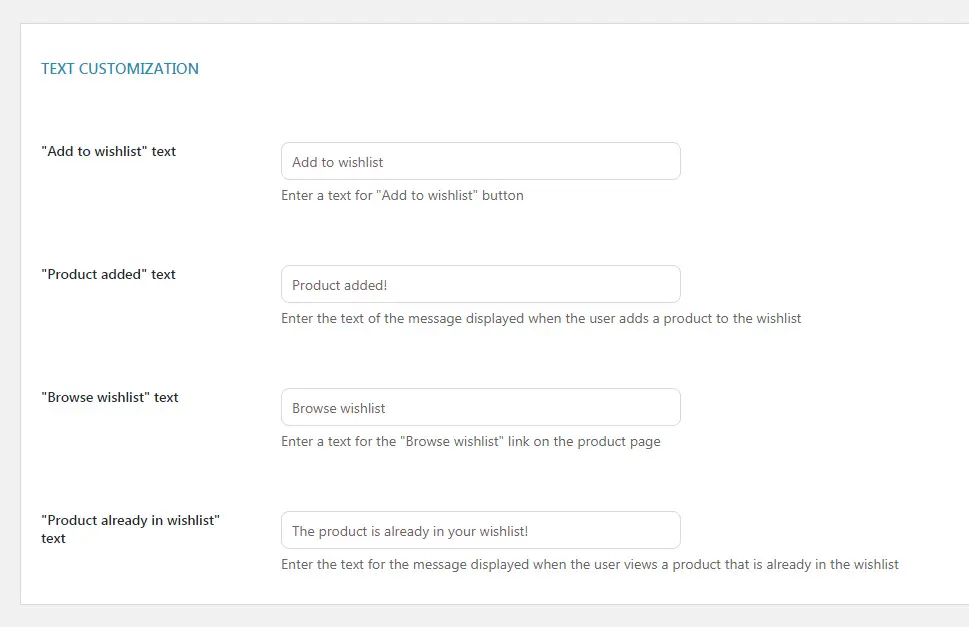Focus the "Add to wishlist" text input
Image resolution: width=969 pixels, height=627 pixels.
(x=481, y=161)
